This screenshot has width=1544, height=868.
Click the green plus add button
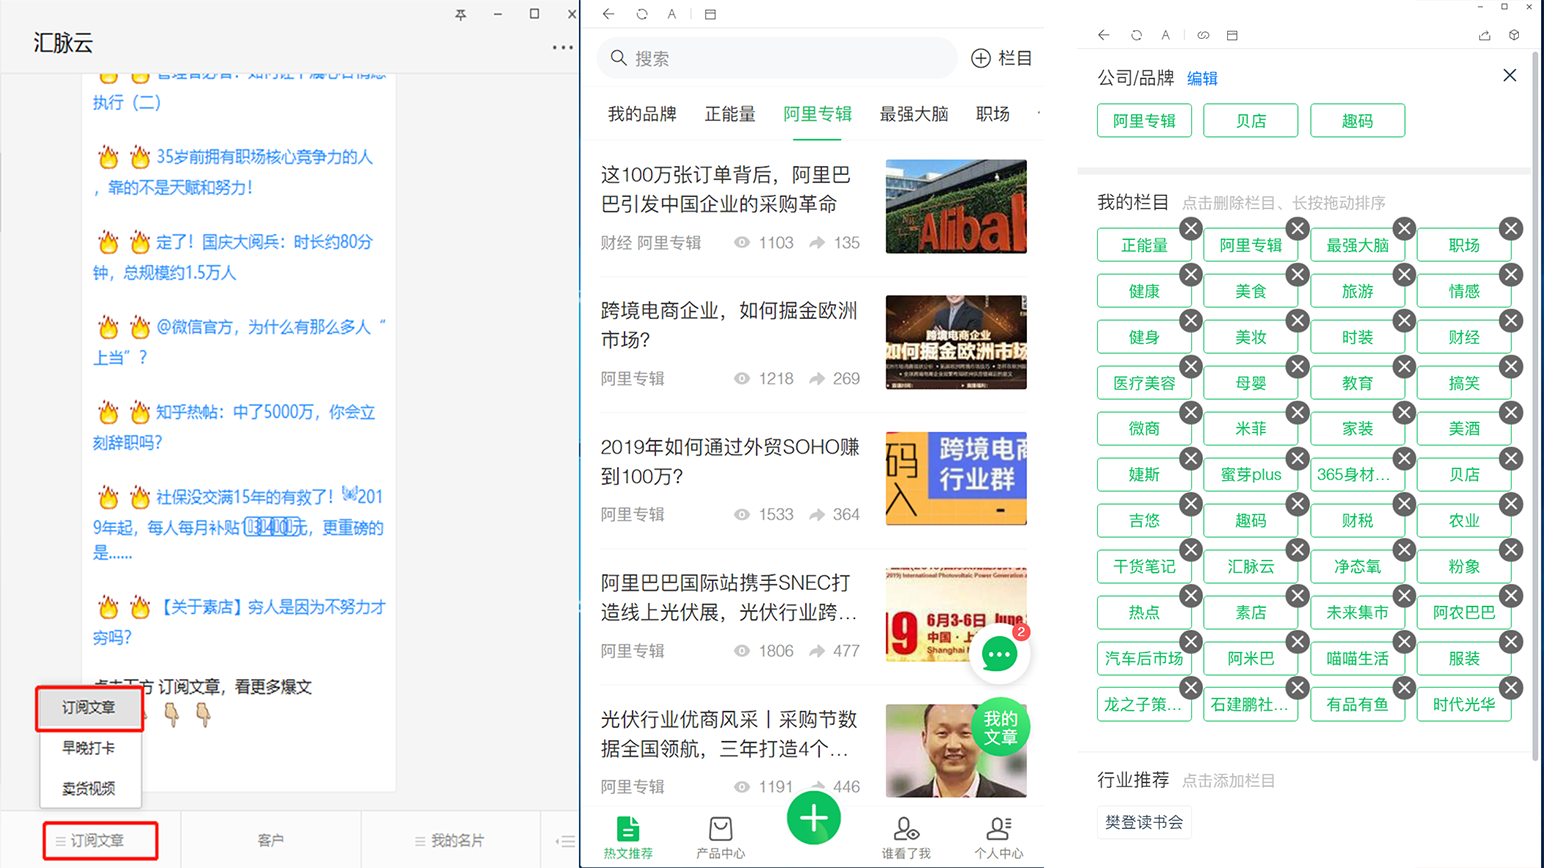[x=813, y=819]
